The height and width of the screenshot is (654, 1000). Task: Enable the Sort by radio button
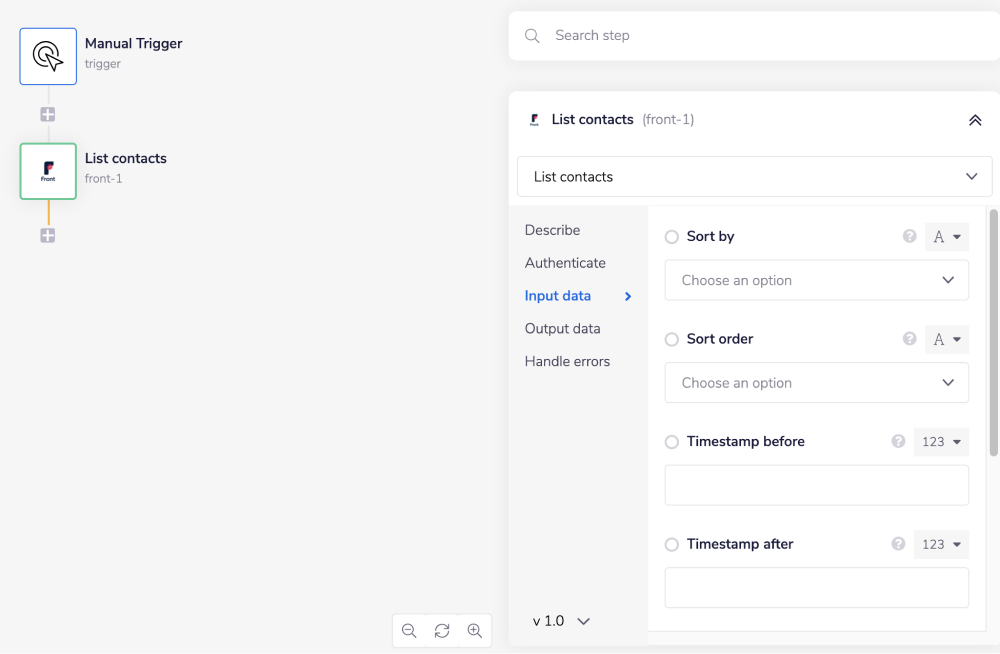click(672, 237)
